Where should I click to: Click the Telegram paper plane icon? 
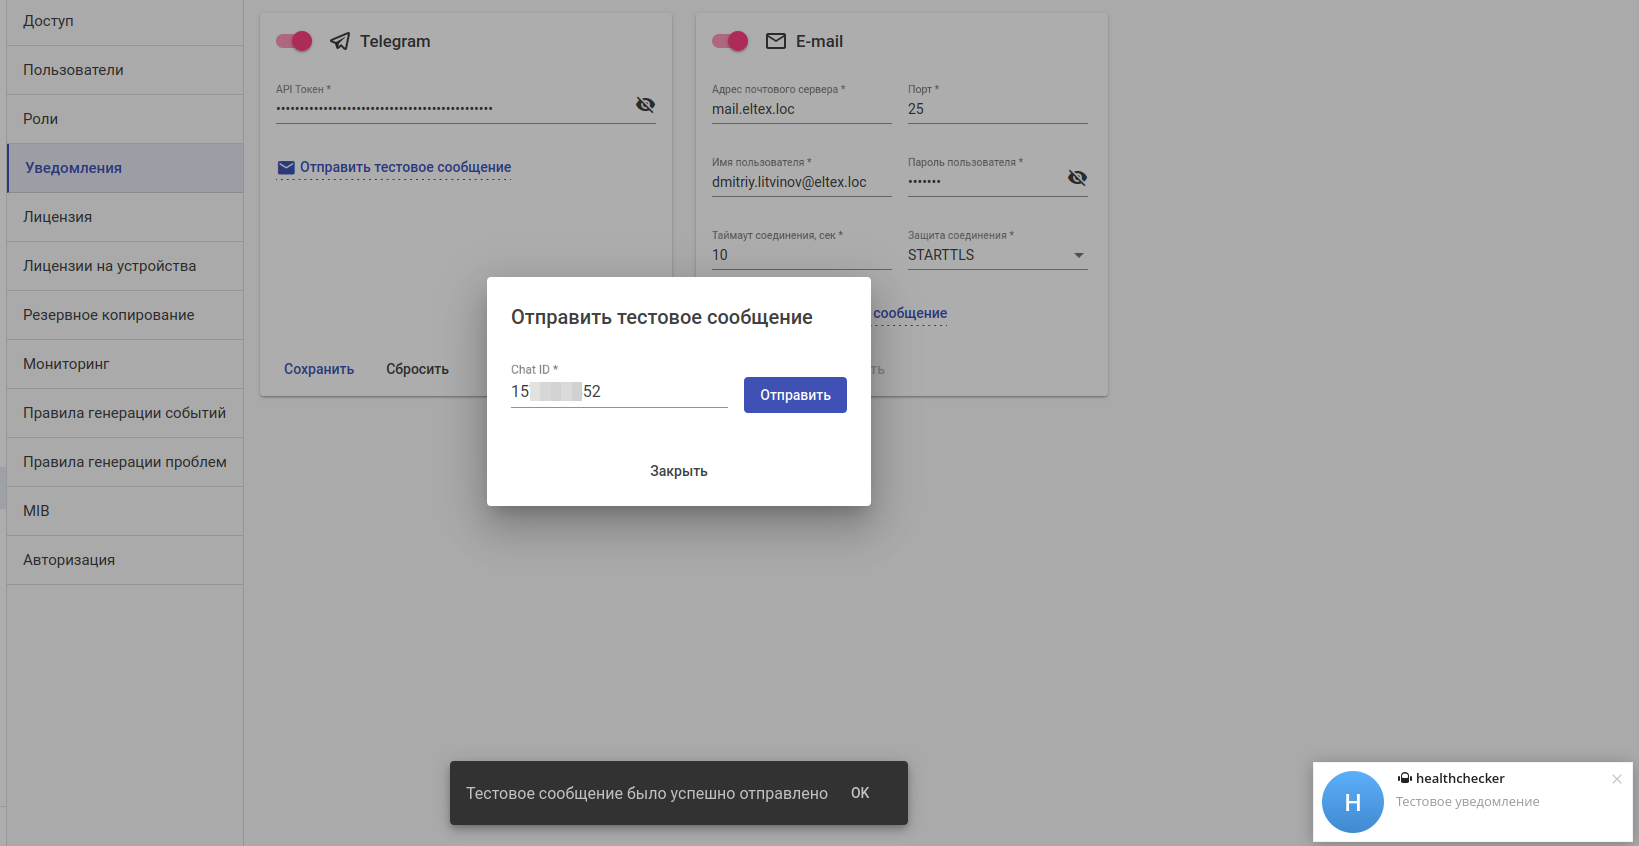(x=340, y=41)
